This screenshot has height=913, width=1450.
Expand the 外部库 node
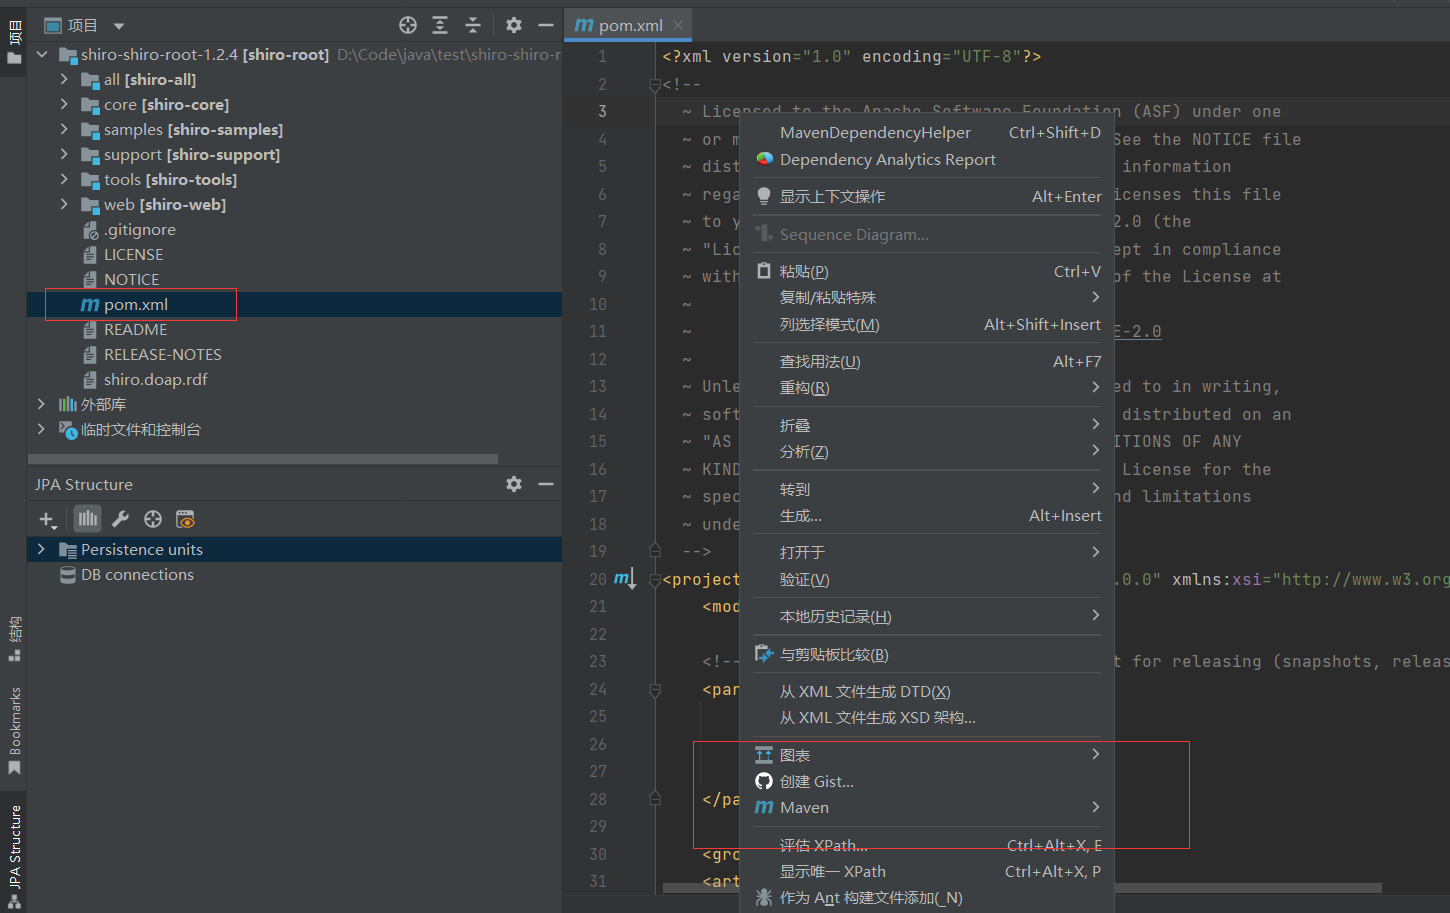41,404
